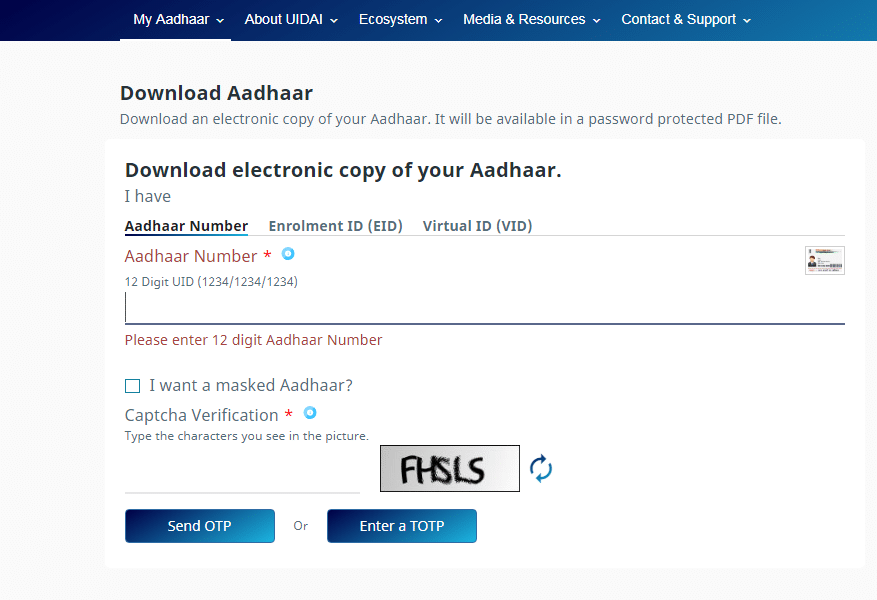Click the captcha refresh icon

tap(541, 468)
